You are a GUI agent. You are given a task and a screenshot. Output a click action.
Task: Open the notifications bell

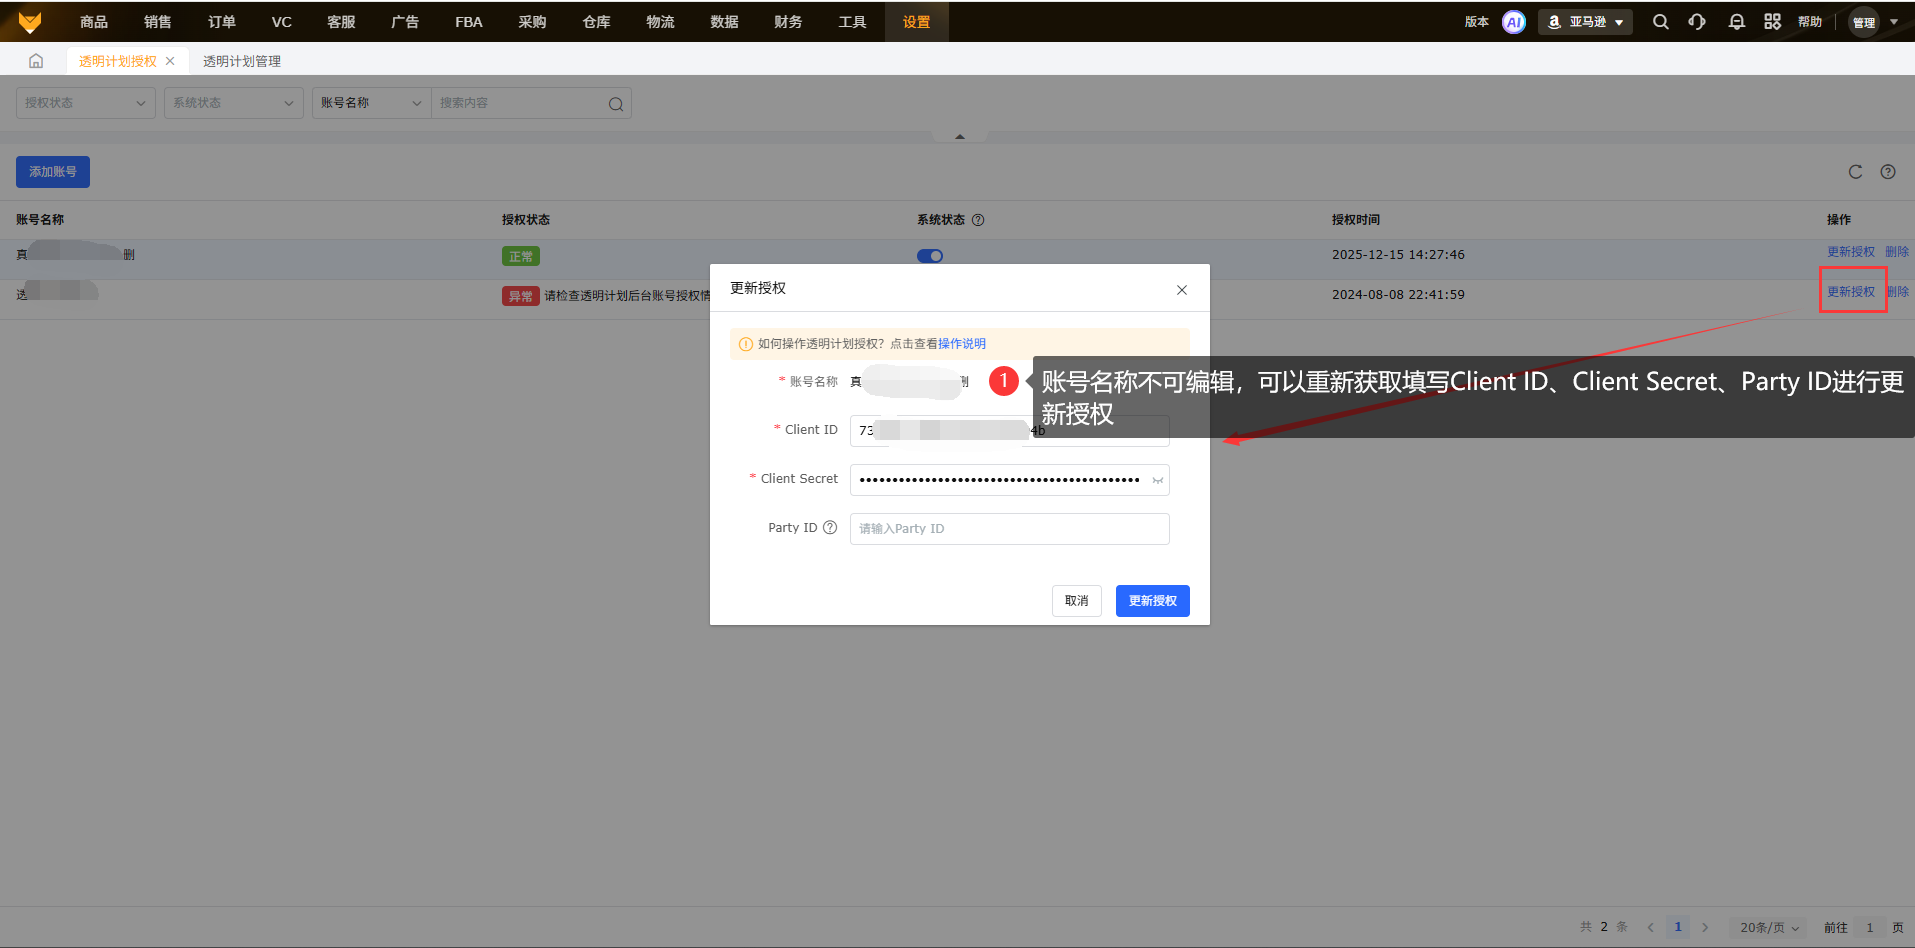pos(1737,22)
